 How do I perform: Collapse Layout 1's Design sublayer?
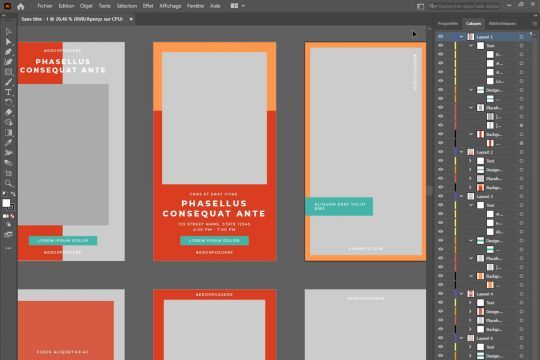click(471, 90)
